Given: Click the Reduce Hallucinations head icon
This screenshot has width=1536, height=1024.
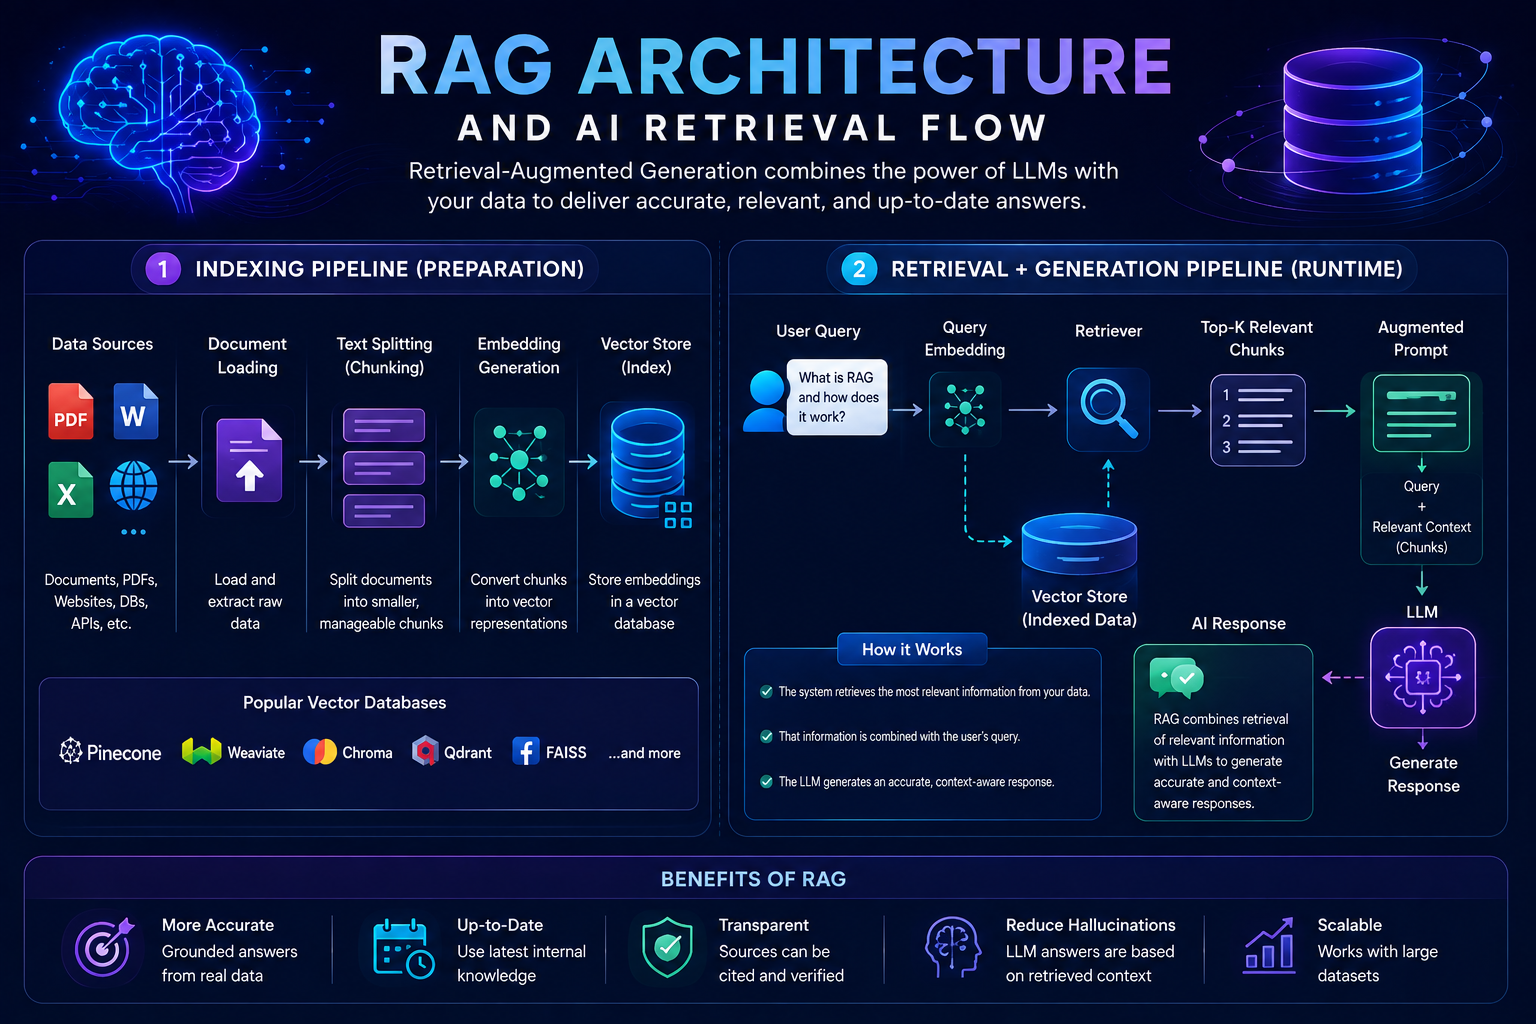Looking at the screenshot, I should point(953,947).
